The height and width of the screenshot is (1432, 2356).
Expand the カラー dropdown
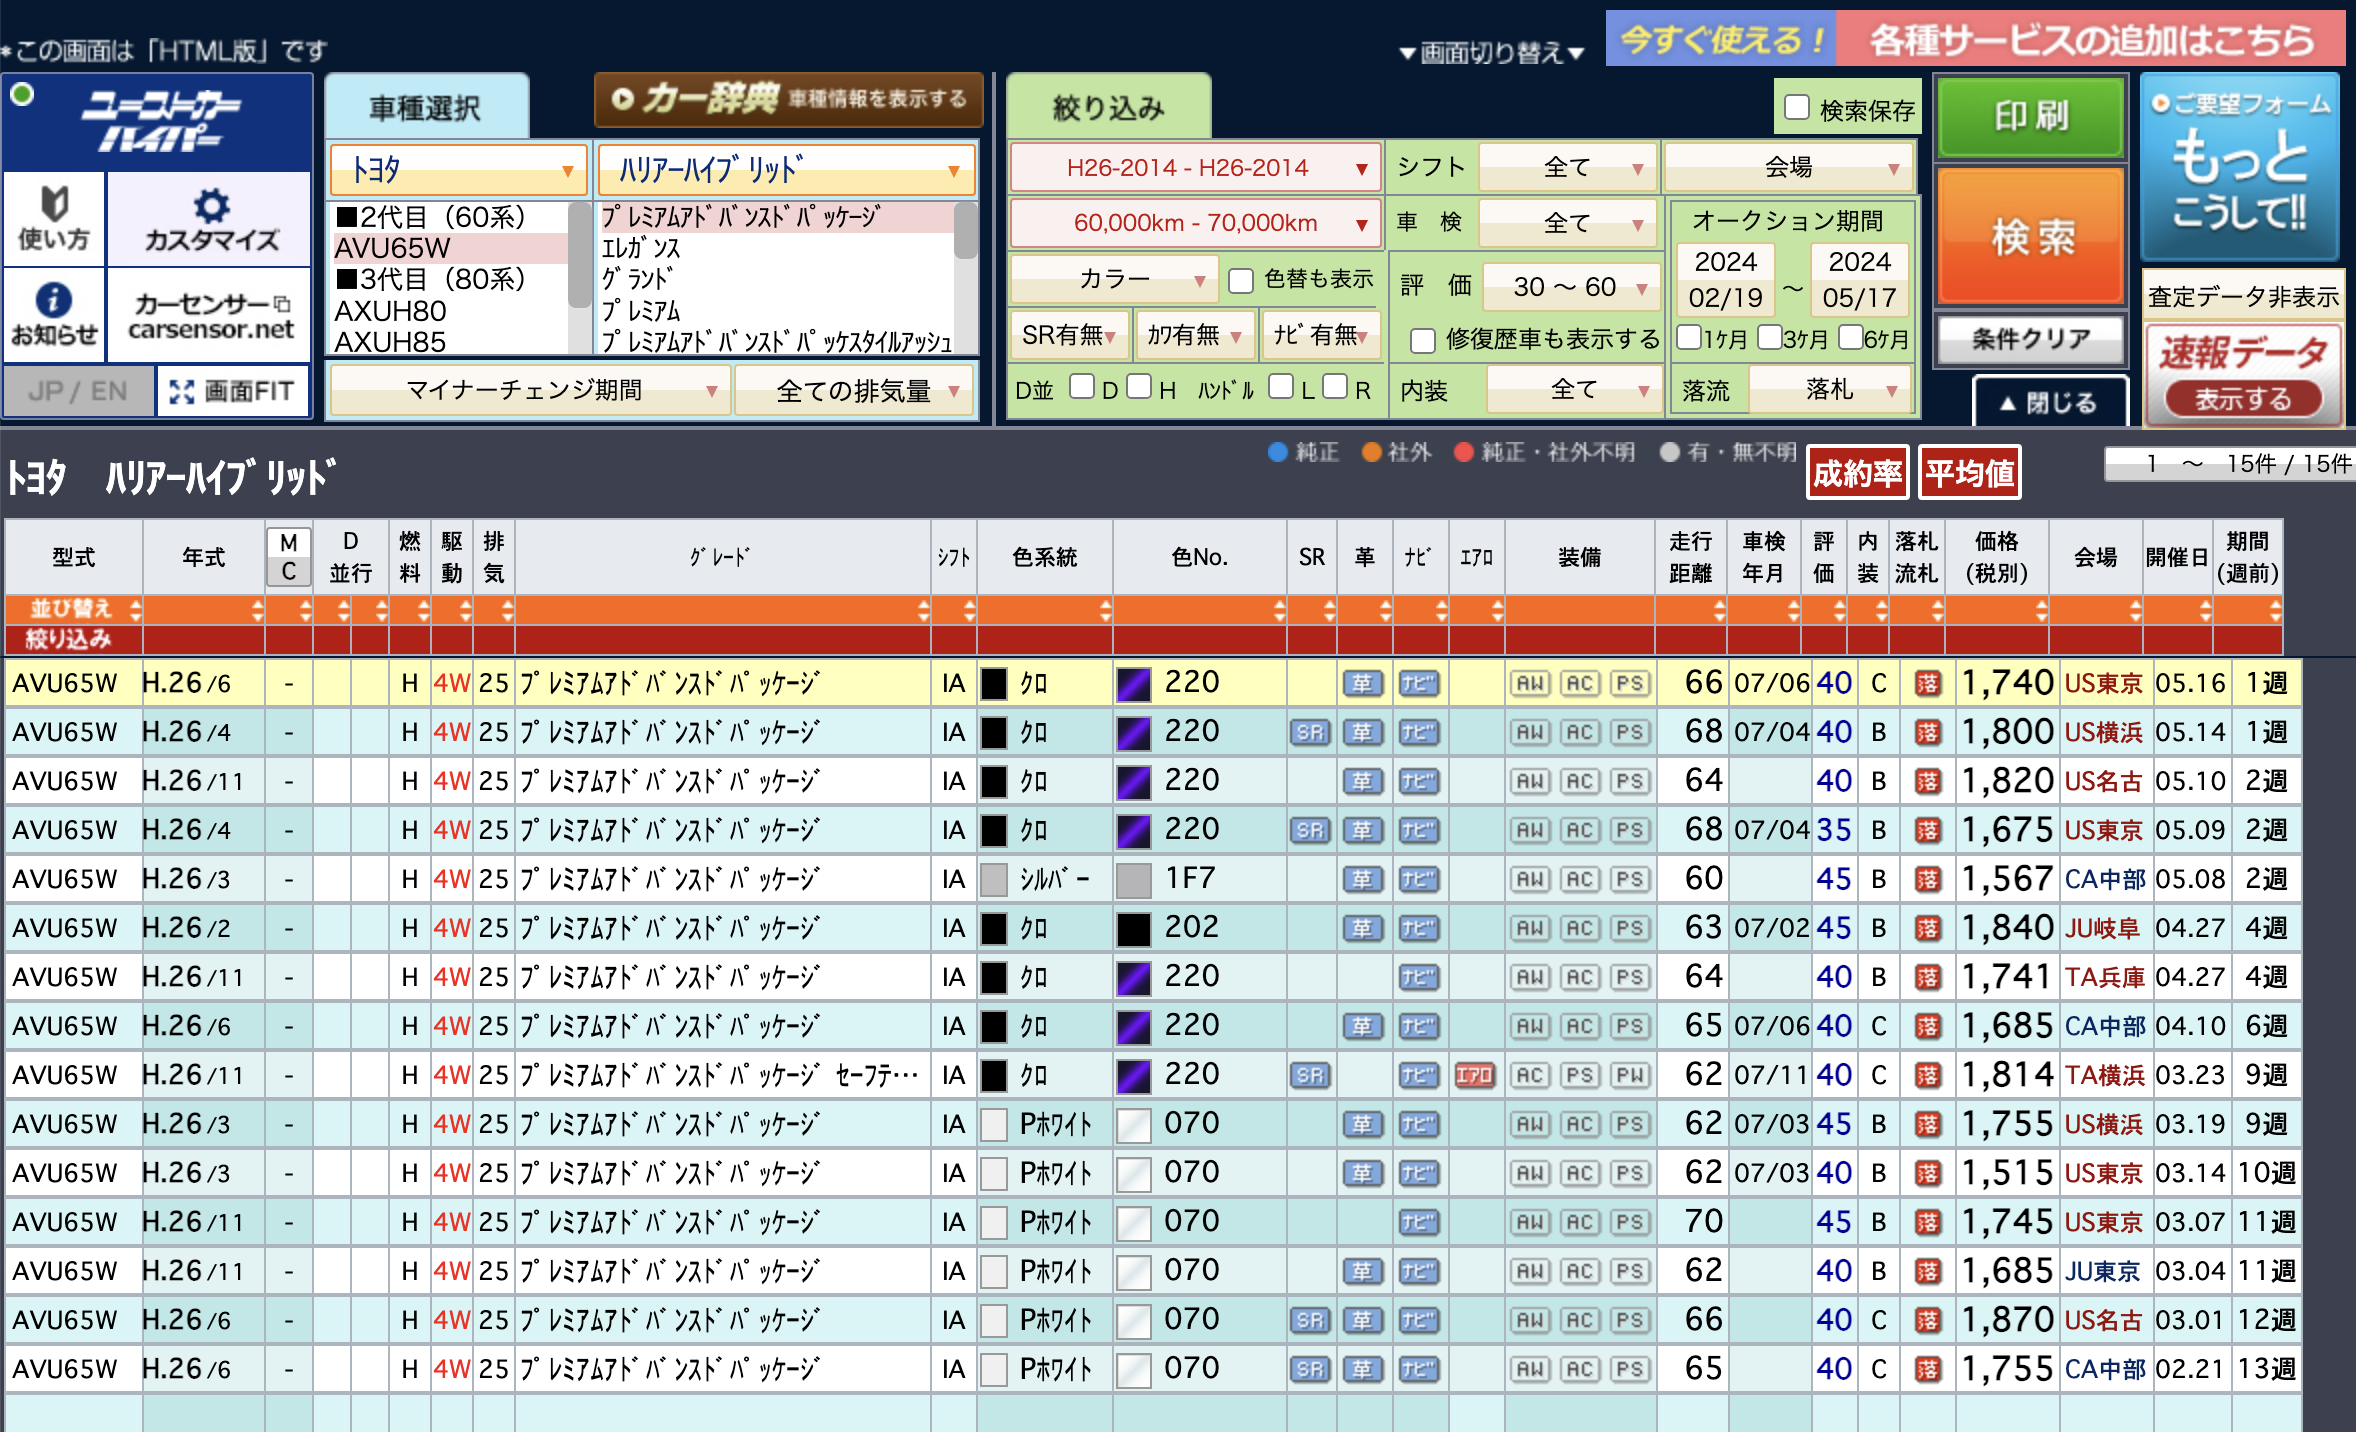pyautogui.click(x=1114, y=279)
